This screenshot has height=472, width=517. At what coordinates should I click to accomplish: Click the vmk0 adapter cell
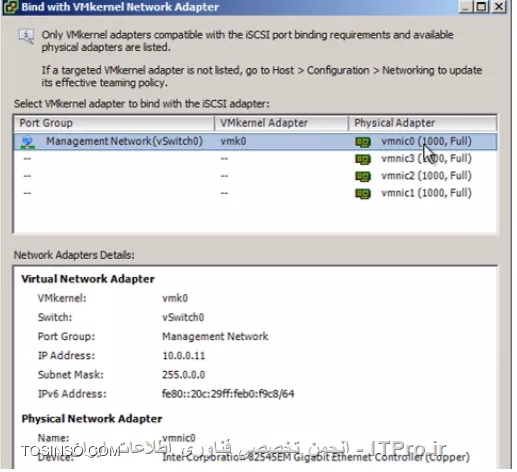coord(233,141)
